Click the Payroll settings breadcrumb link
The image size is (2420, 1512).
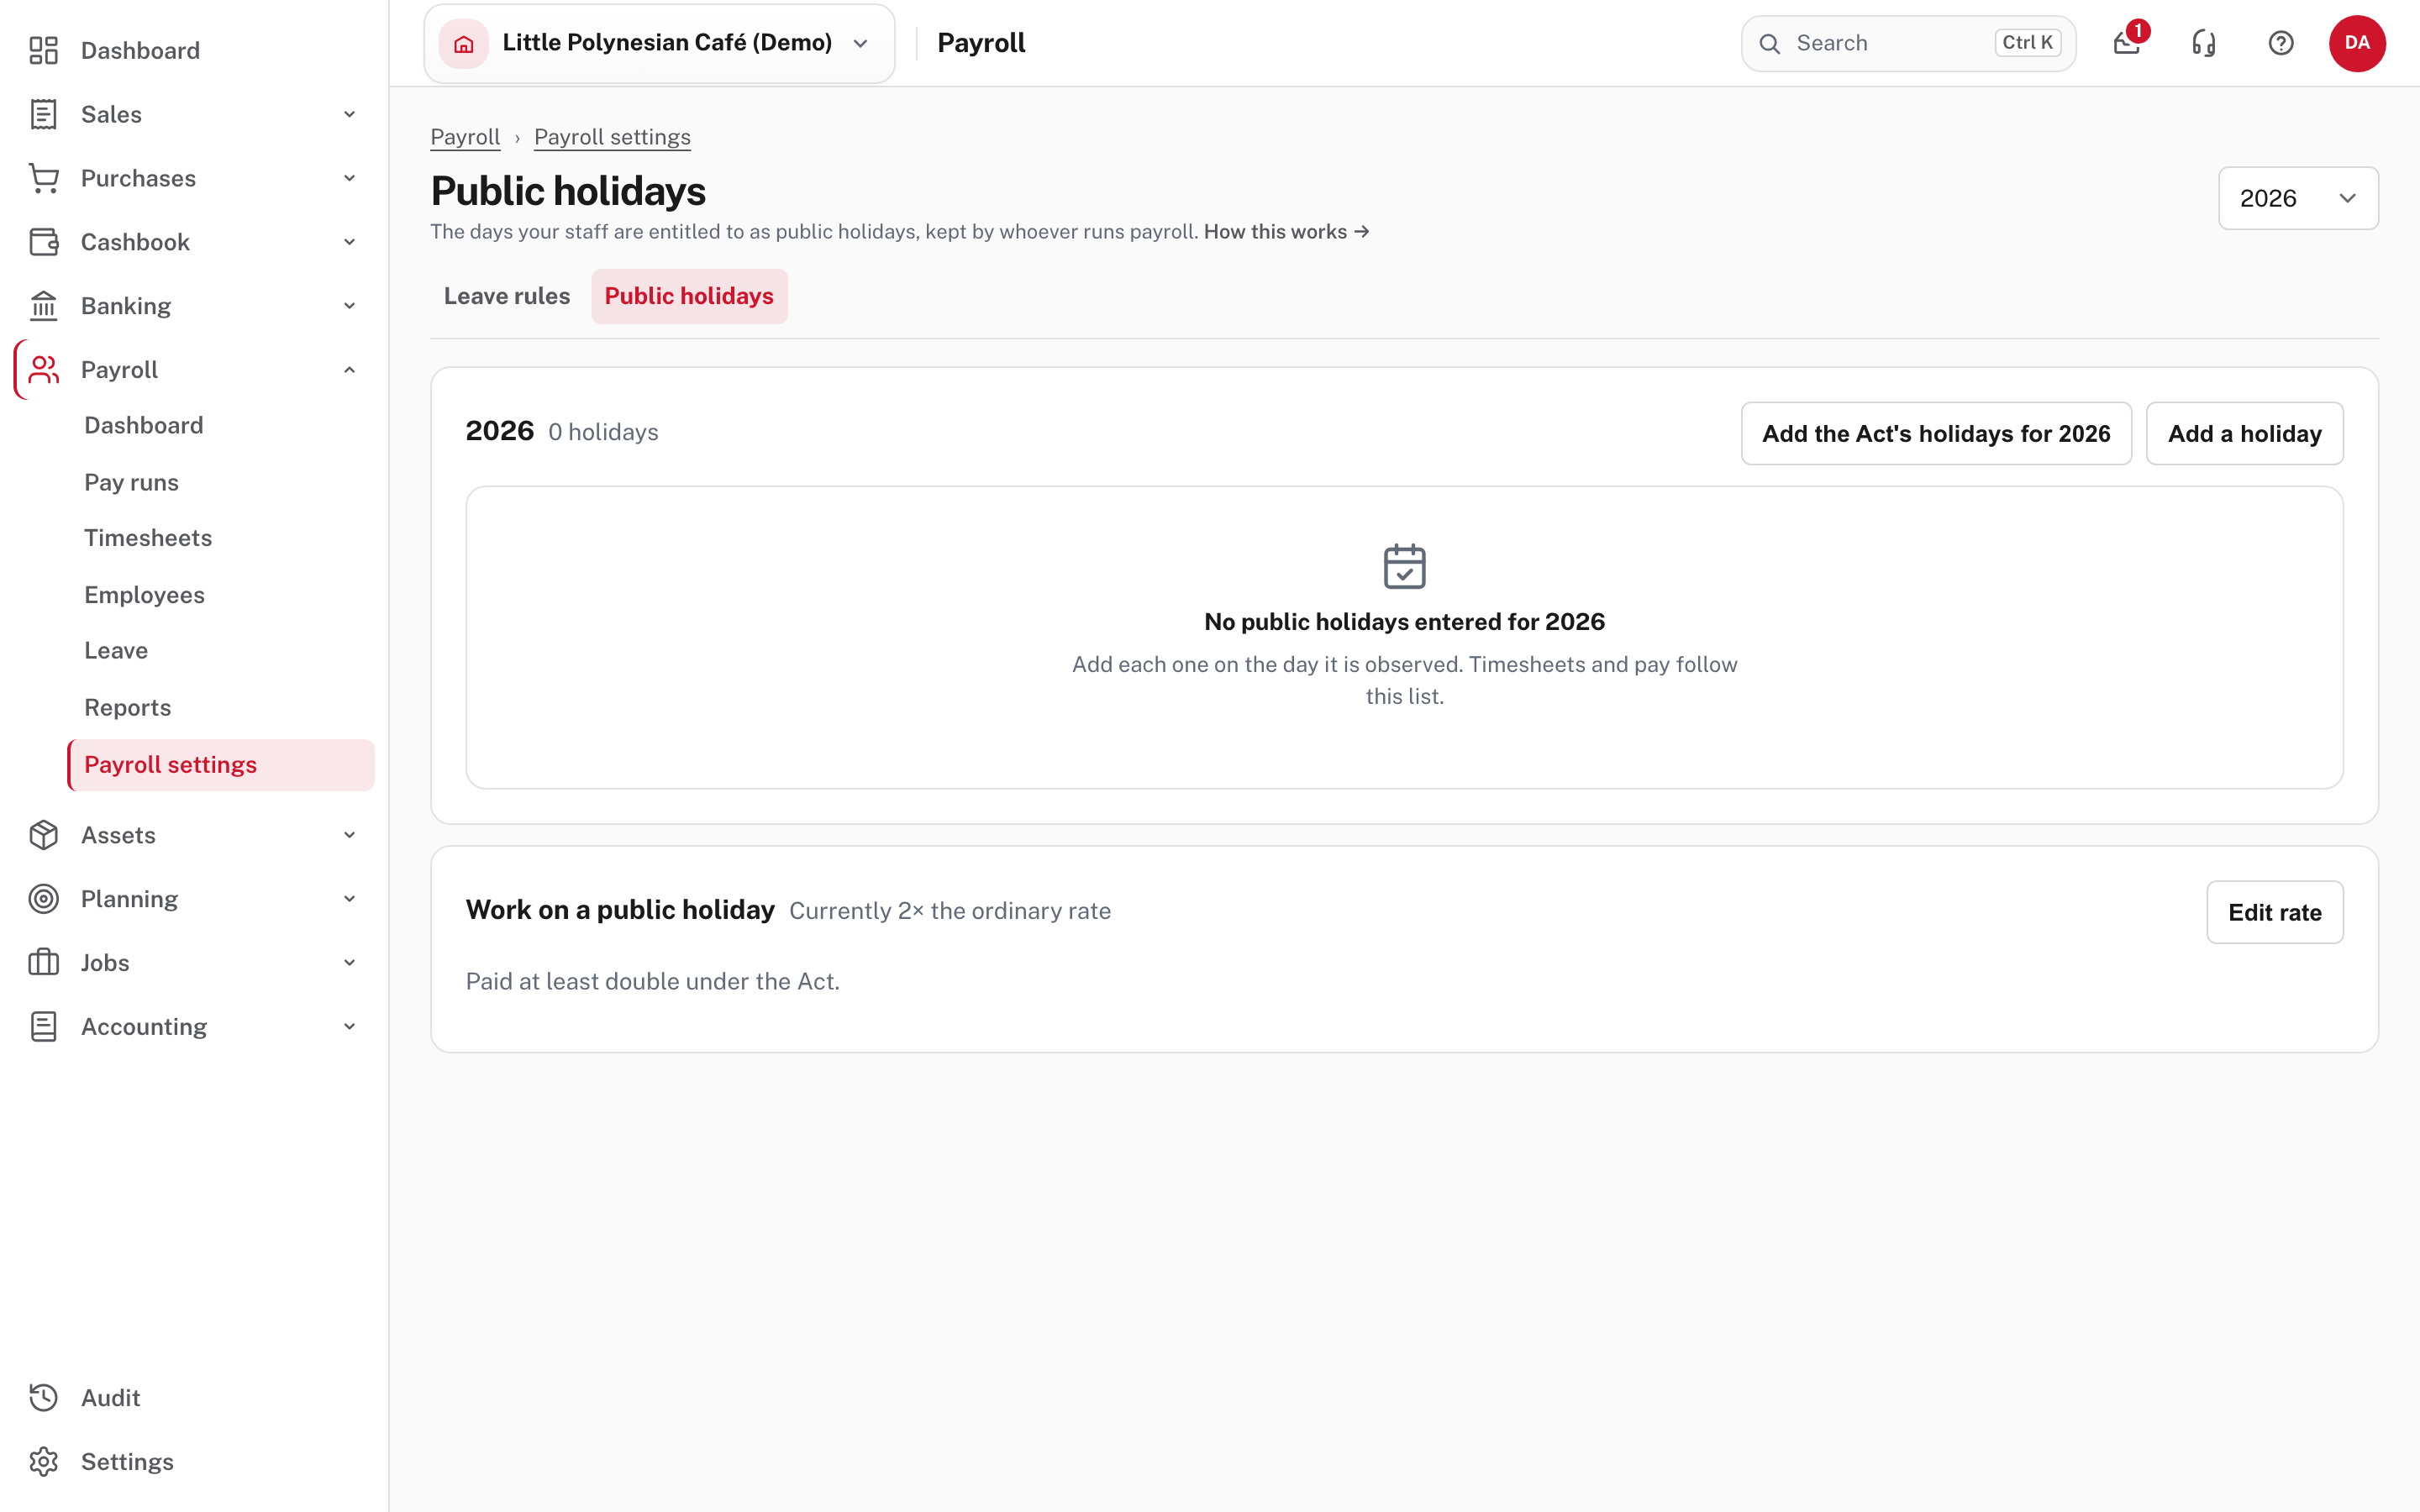(x=612, y=137)
